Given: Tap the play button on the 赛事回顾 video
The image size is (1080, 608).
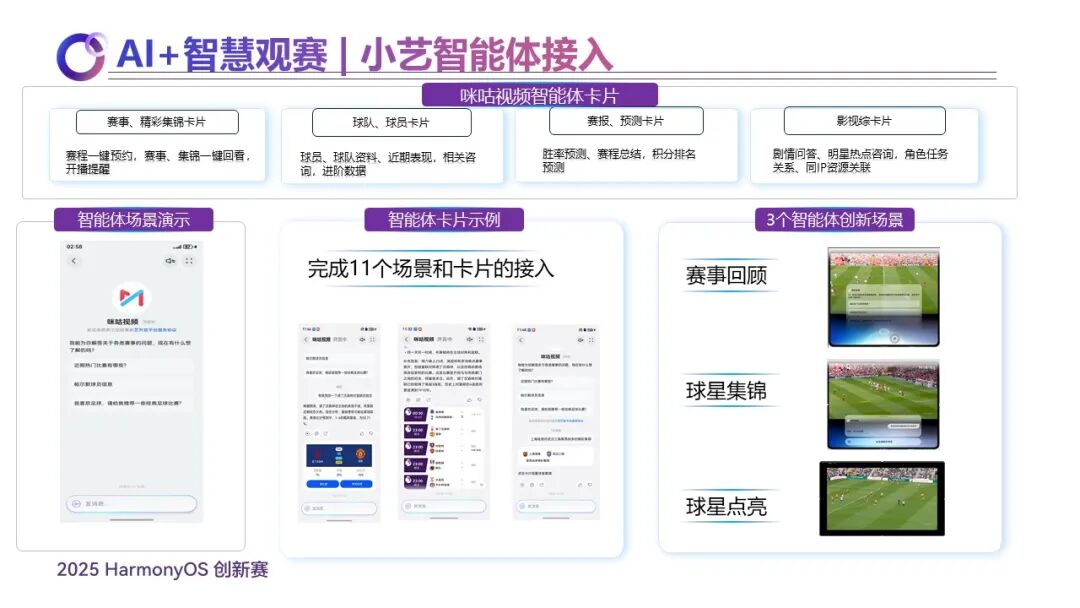Looking at the screenshot, I should click(894, 338).
